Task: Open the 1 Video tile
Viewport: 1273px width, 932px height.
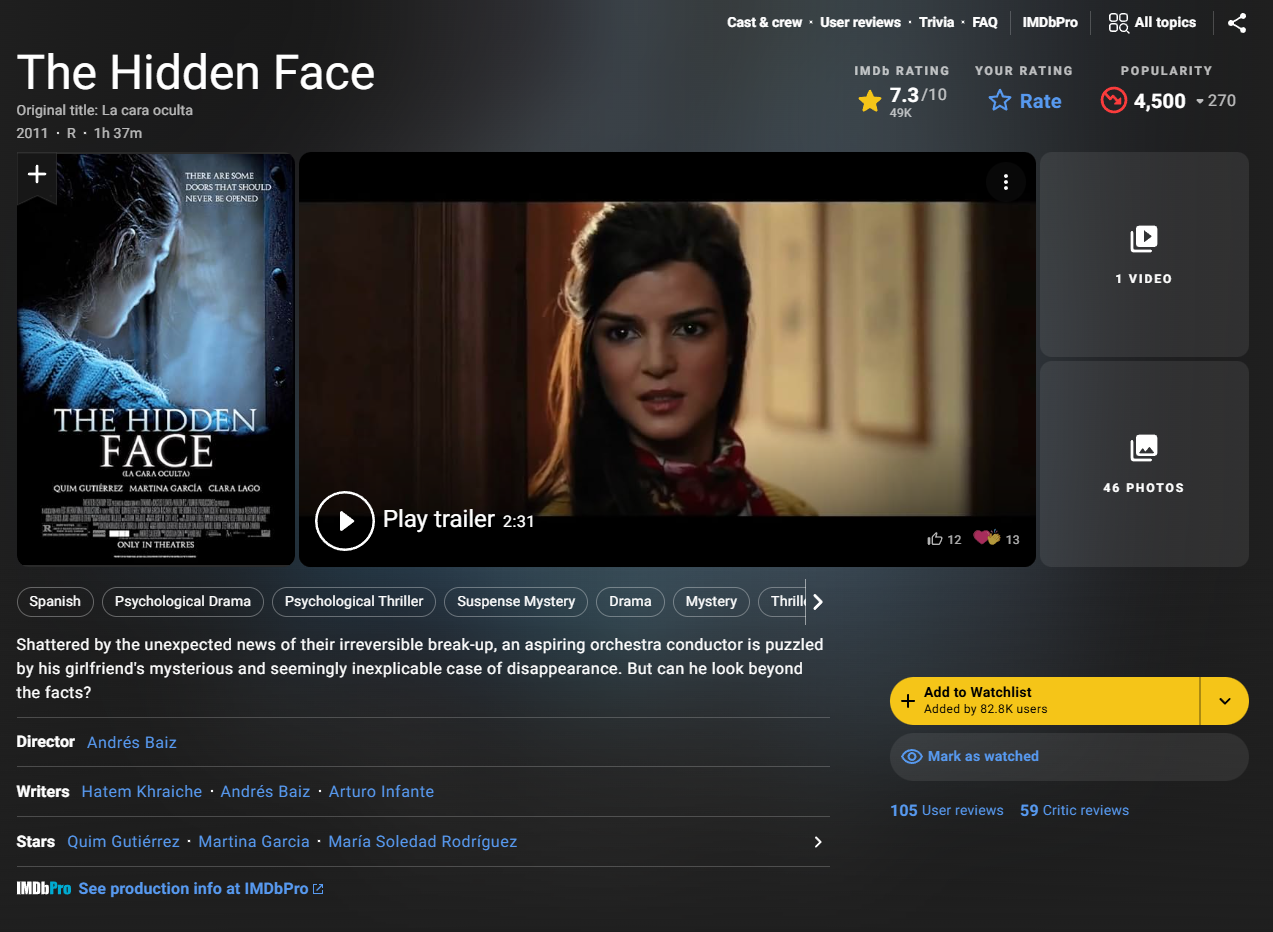Action: tap(1143, 255)
